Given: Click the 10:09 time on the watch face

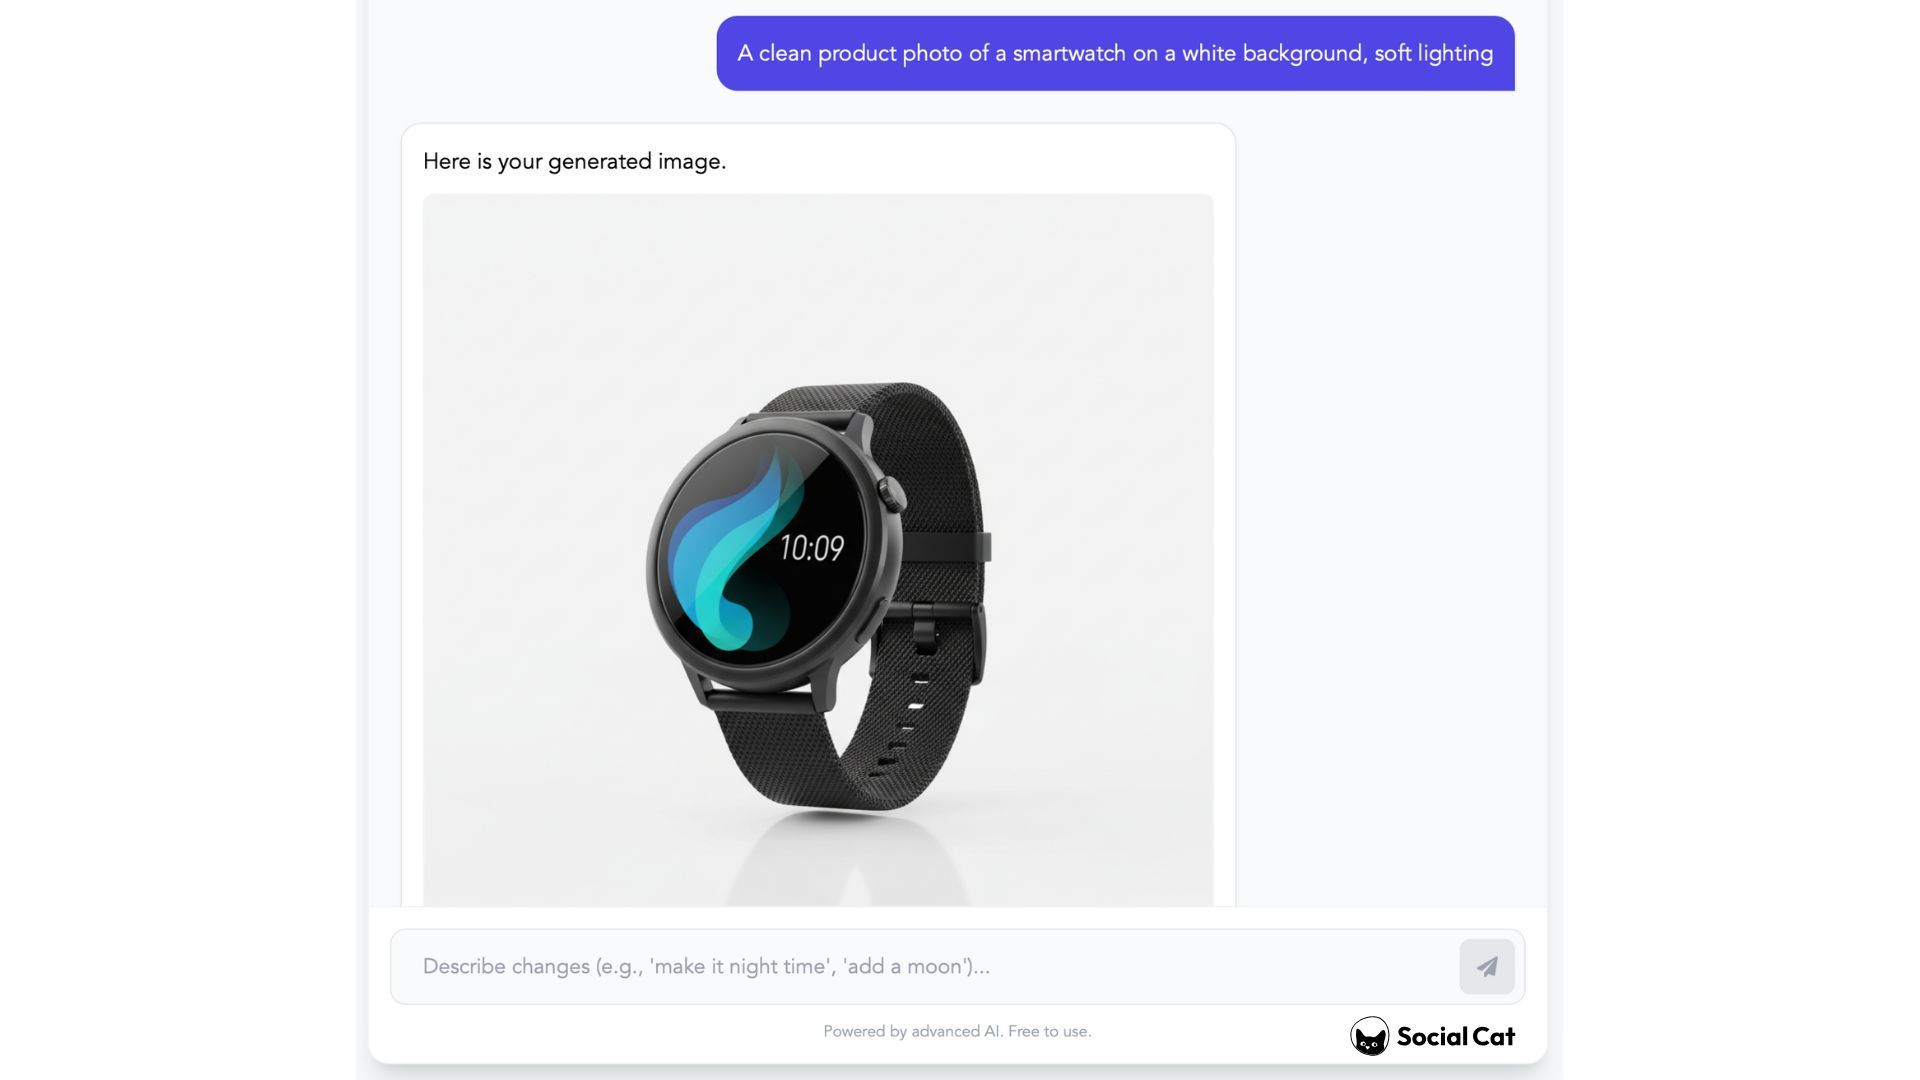Looking at the screenshot, I should (x=811, y=548).
